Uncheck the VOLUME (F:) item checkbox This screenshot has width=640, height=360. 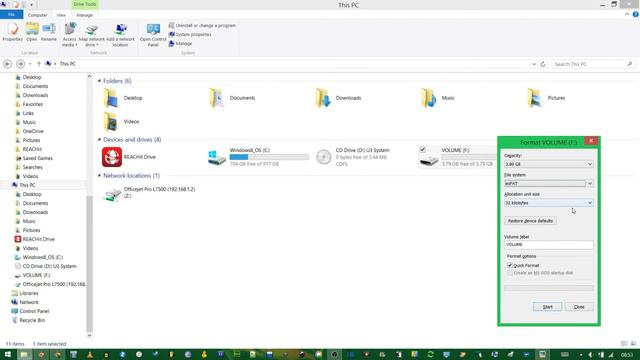point(423,150)
